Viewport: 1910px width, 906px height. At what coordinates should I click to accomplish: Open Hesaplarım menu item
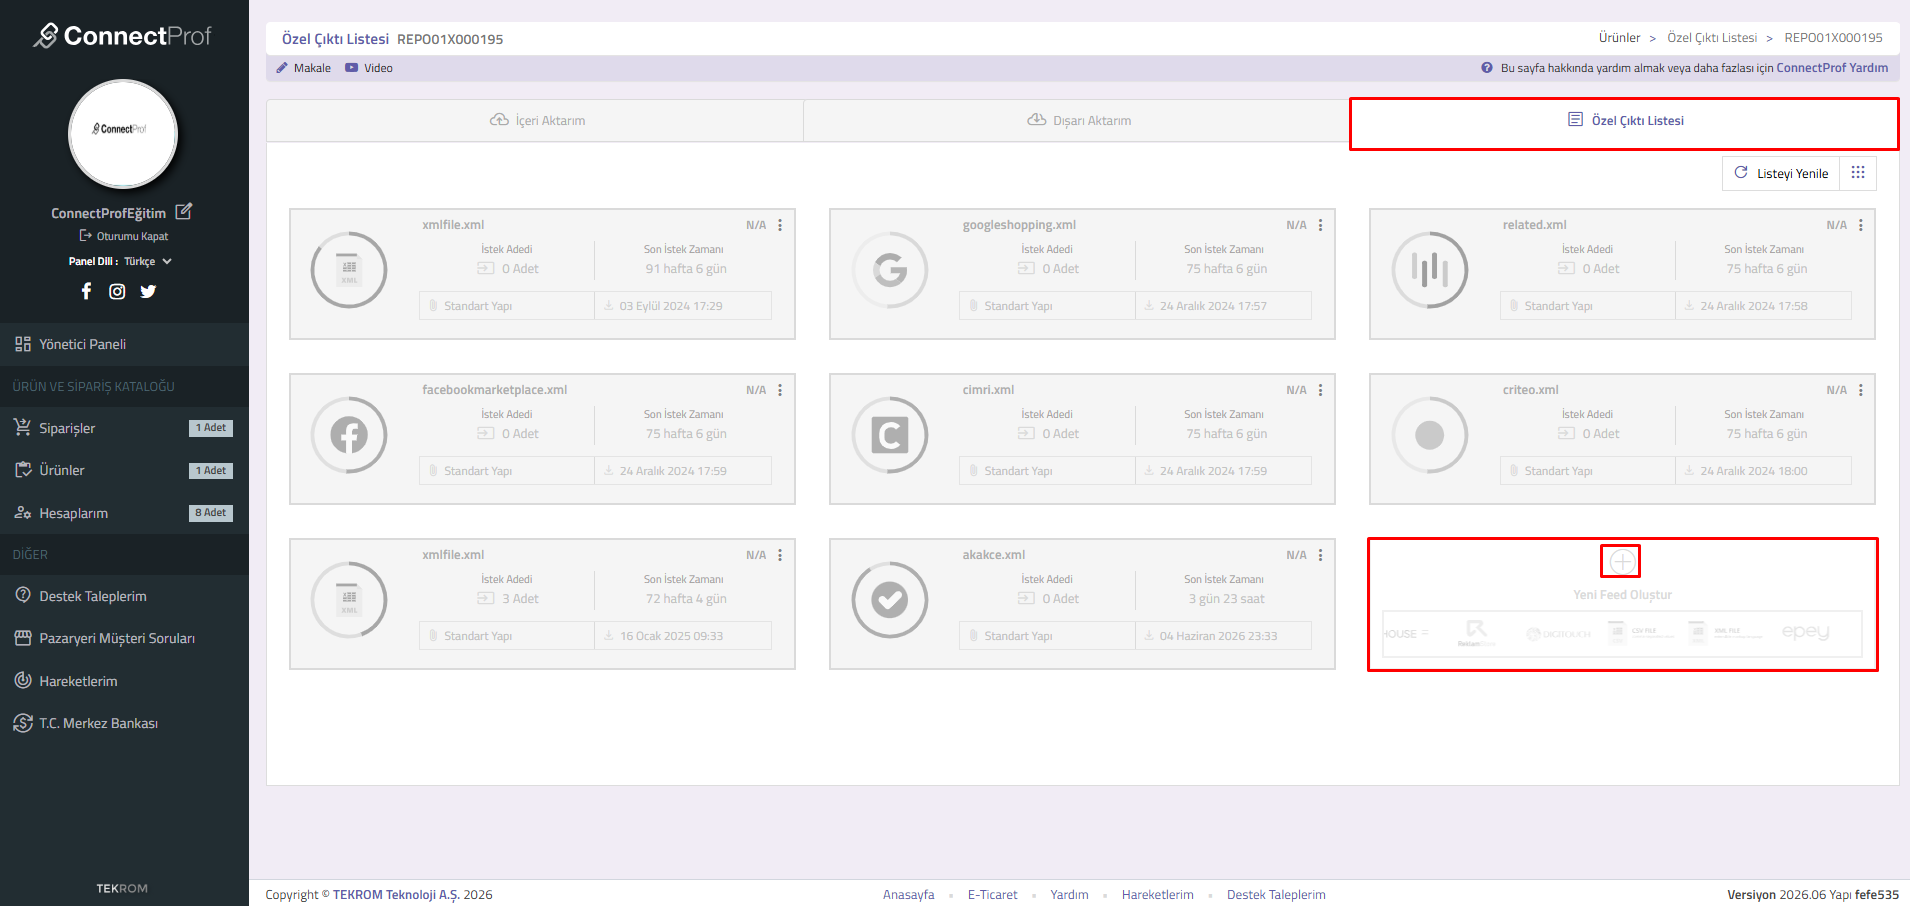[124, 513]
